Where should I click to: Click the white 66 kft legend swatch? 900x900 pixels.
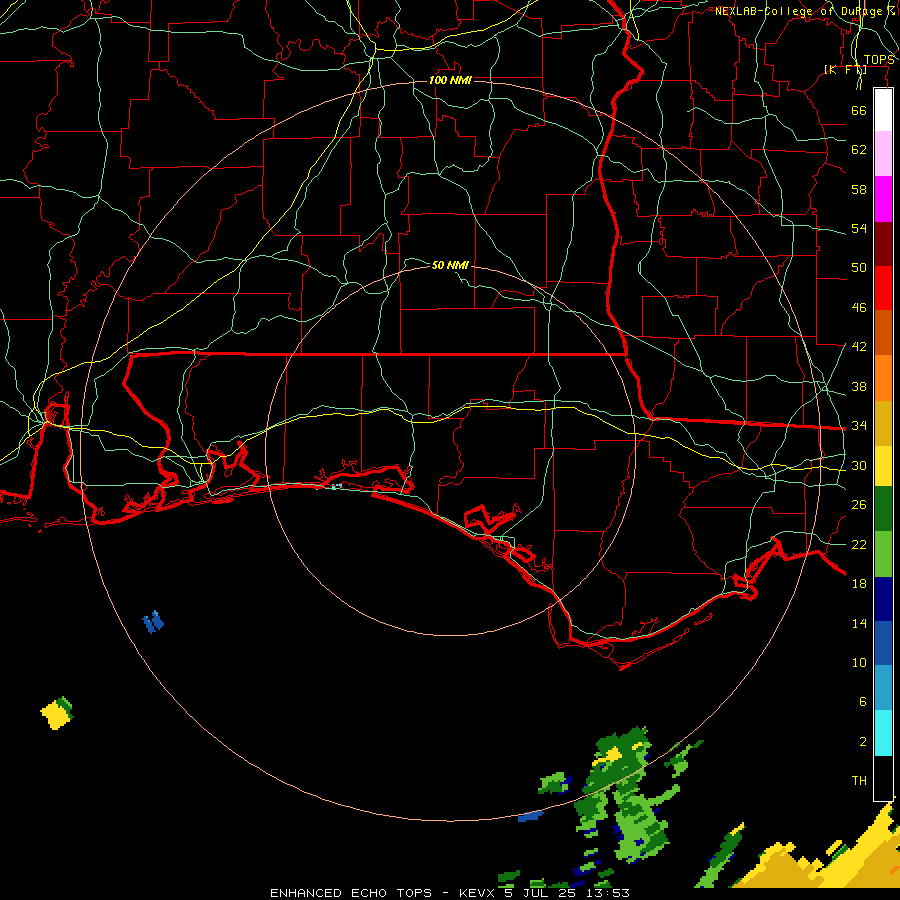point(883,110)
